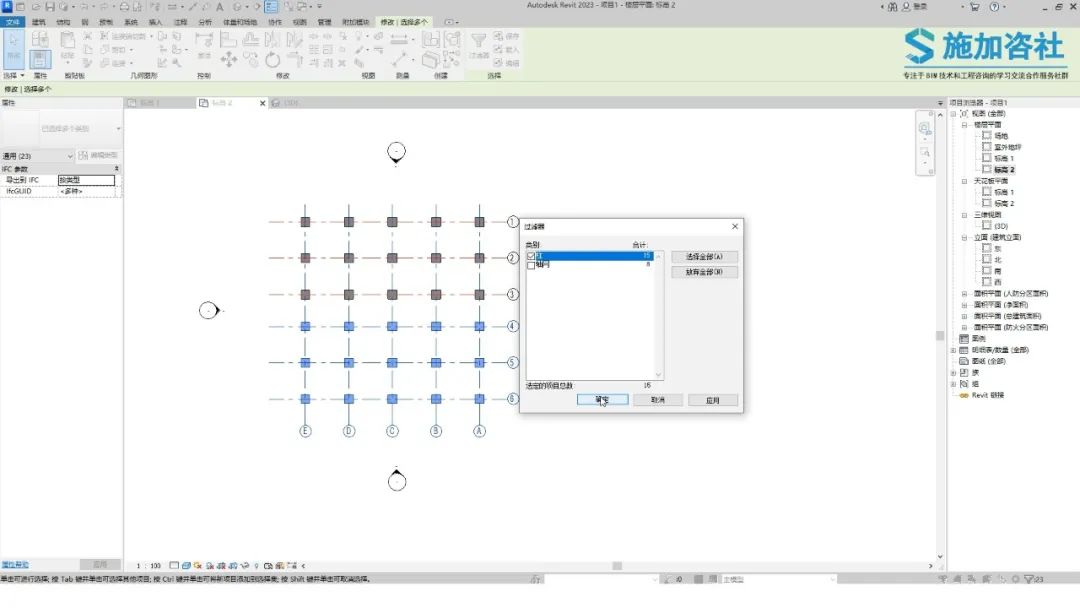This screenshot has height=608, width=1080.
Task: Click the zoom region navigation icon
Action: [924, 152]
